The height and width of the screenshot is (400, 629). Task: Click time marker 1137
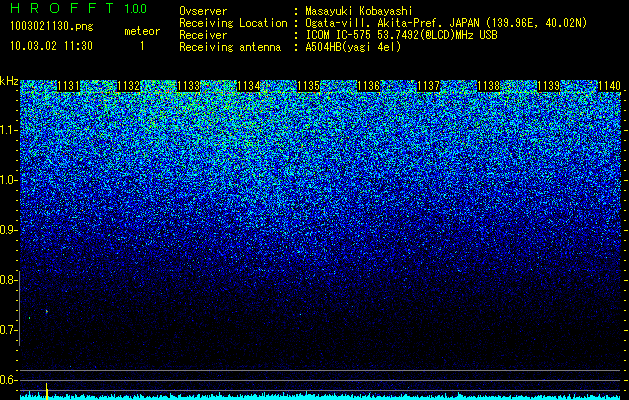[429, 86]
